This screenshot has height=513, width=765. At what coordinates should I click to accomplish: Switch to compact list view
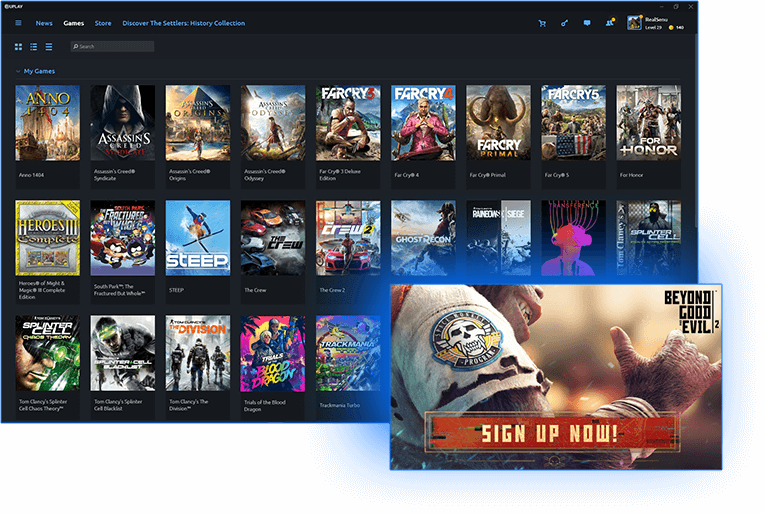(49, 47)
